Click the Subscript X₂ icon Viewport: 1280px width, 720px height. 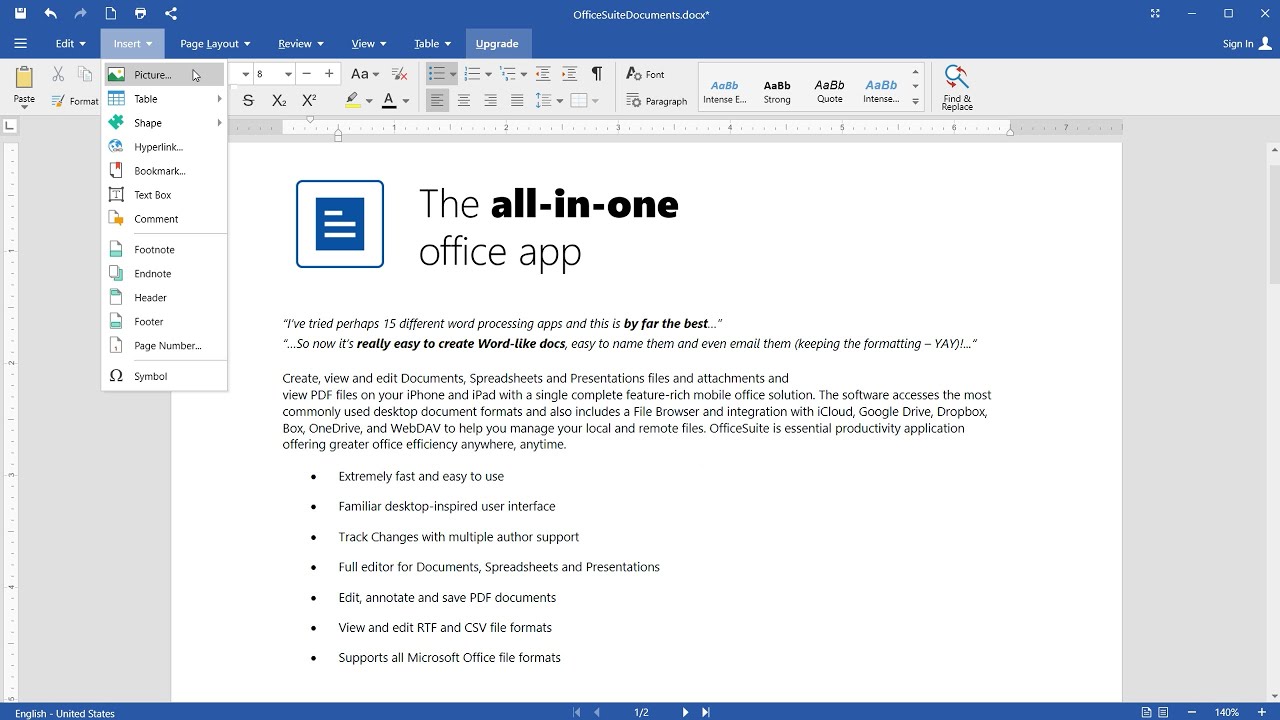point(279,101)
